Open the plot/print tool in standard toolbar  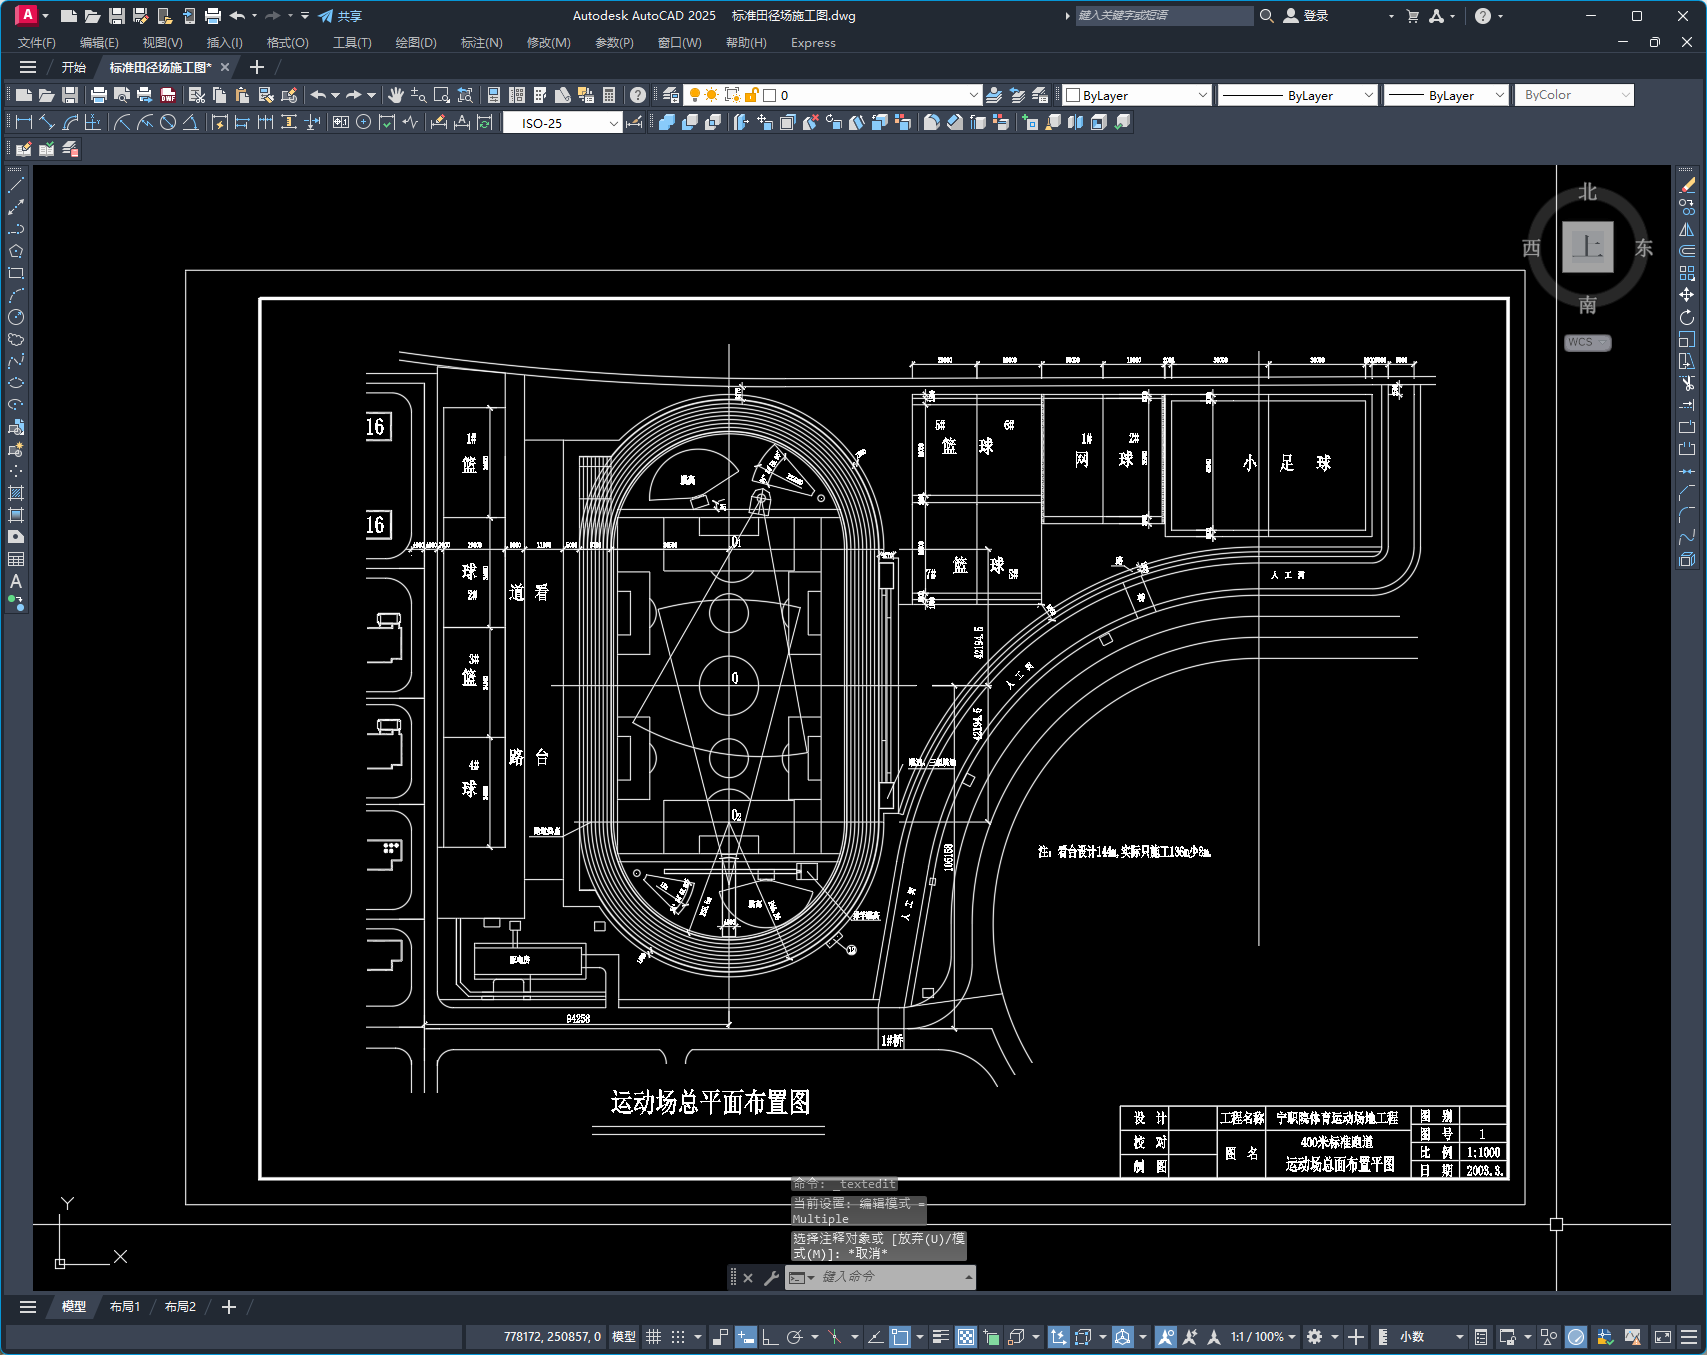[x=98, y=95]
